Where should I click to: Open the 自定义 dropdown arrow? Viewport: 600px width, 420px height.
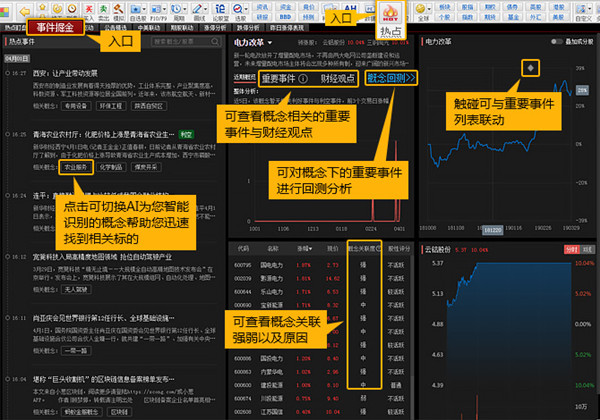click(x=590, y=9)
